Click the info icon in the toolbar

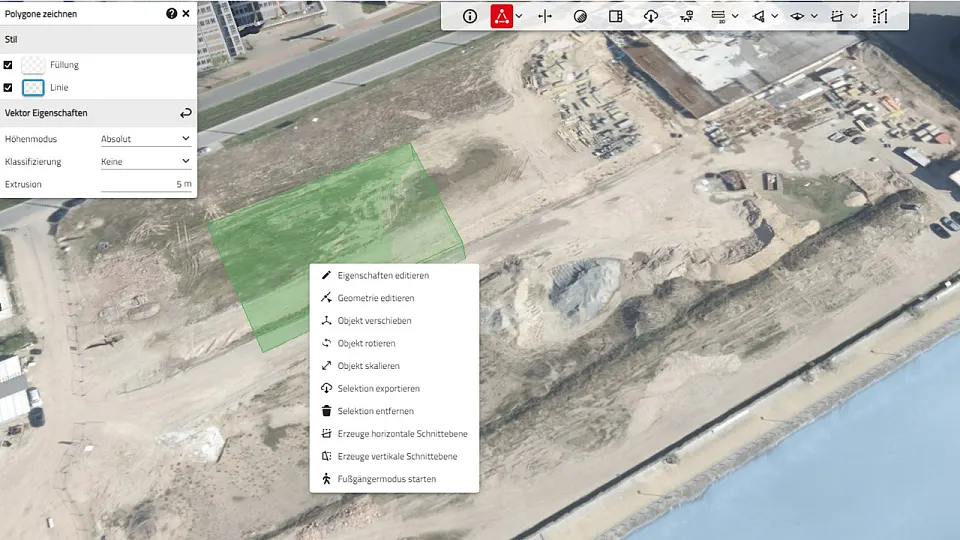(470, 16)
